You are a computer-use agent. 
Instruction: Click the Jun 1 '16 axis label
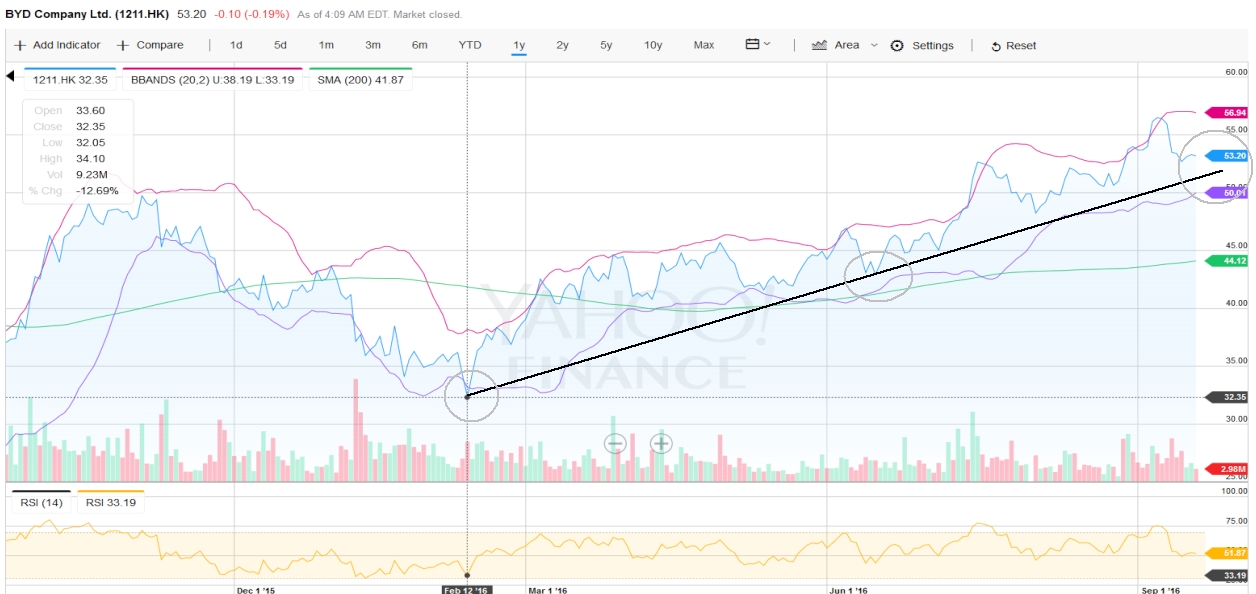[x=849, y=590]
